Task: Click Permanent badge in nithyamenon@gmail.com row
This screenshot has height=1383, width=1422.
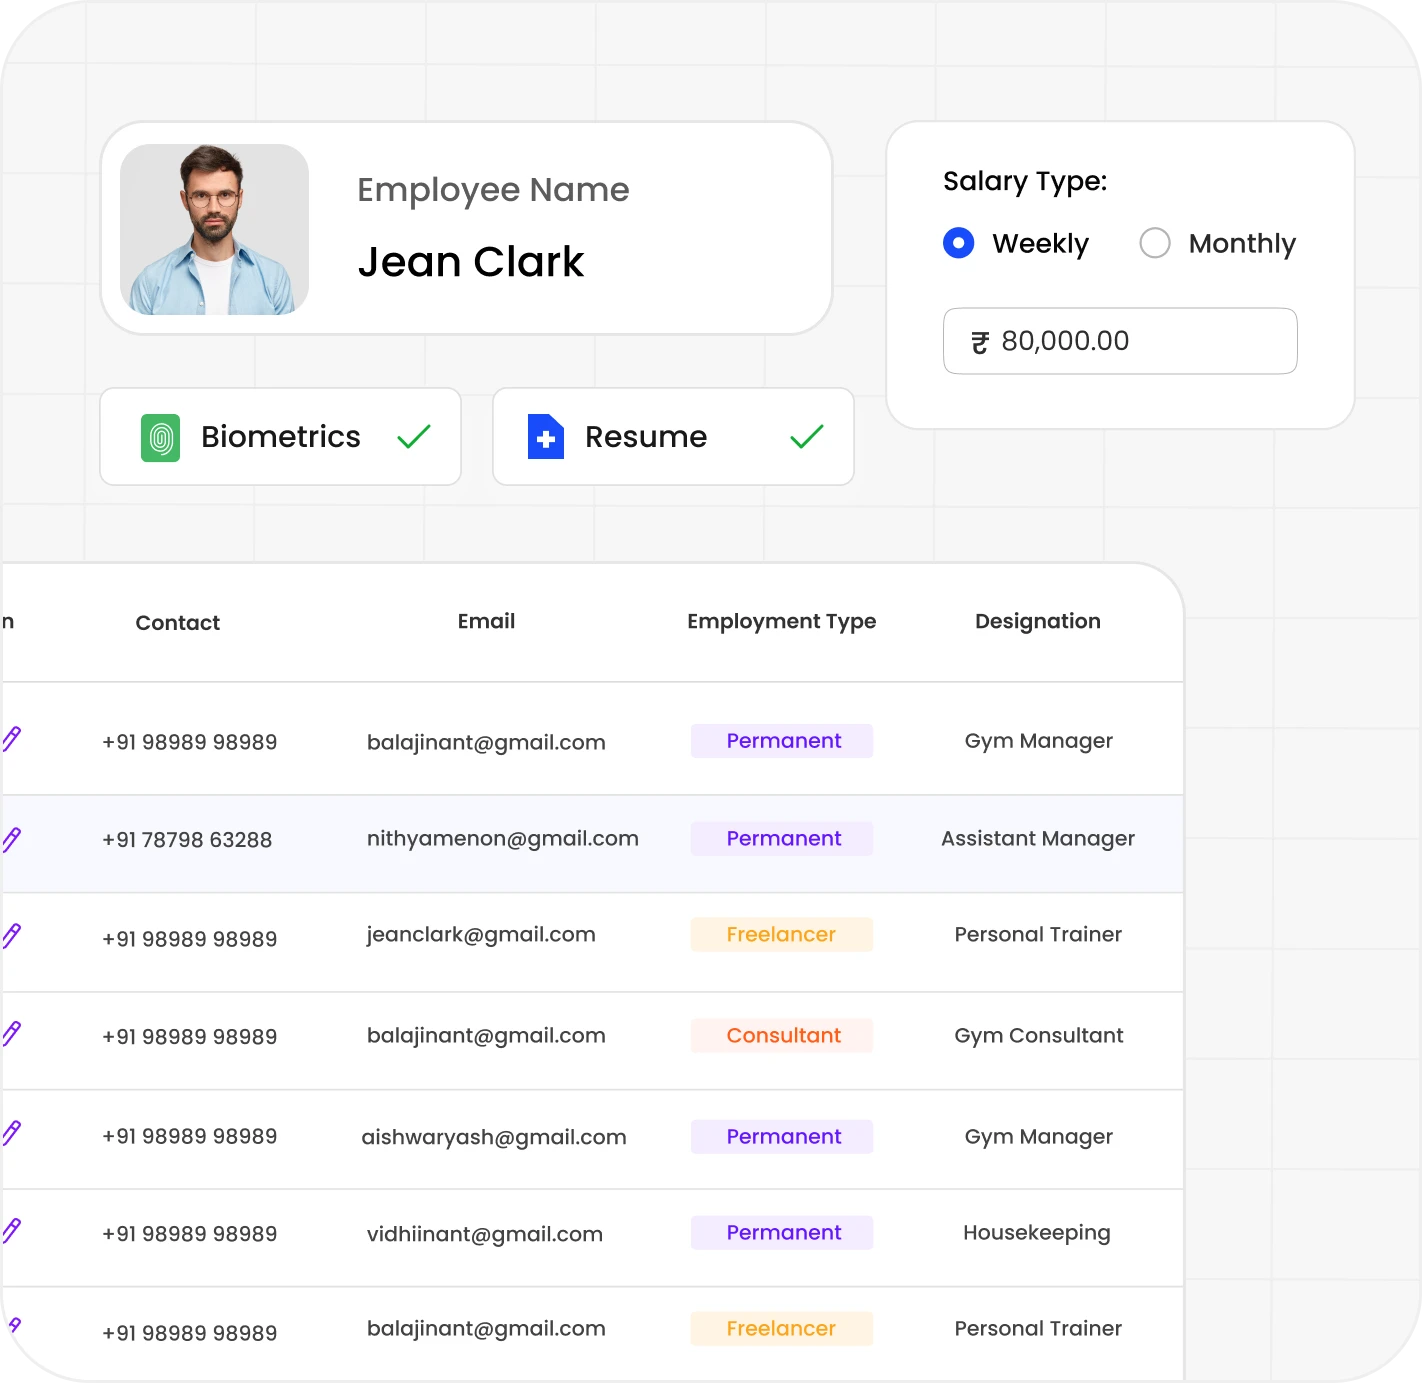Action: click(782, 839)
